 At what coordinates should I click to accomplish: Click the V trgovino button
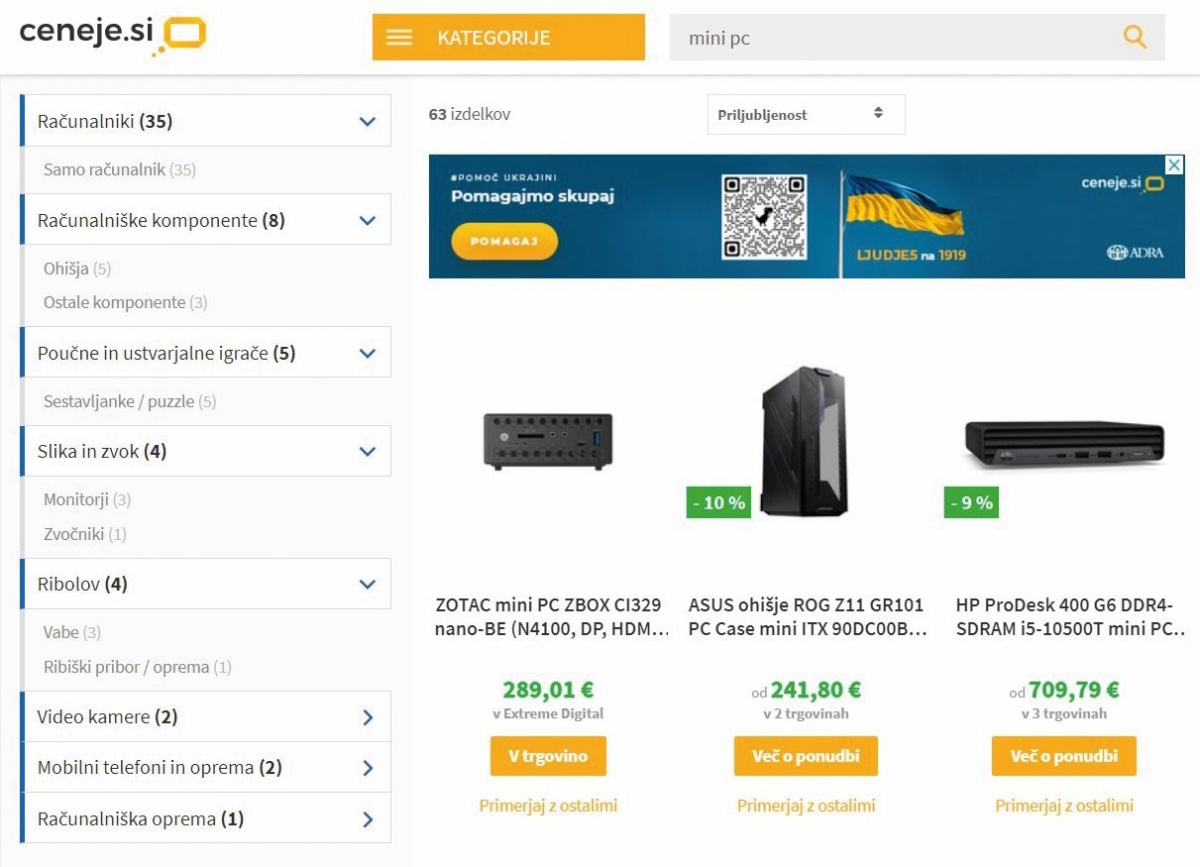click(x=548, y=756)
